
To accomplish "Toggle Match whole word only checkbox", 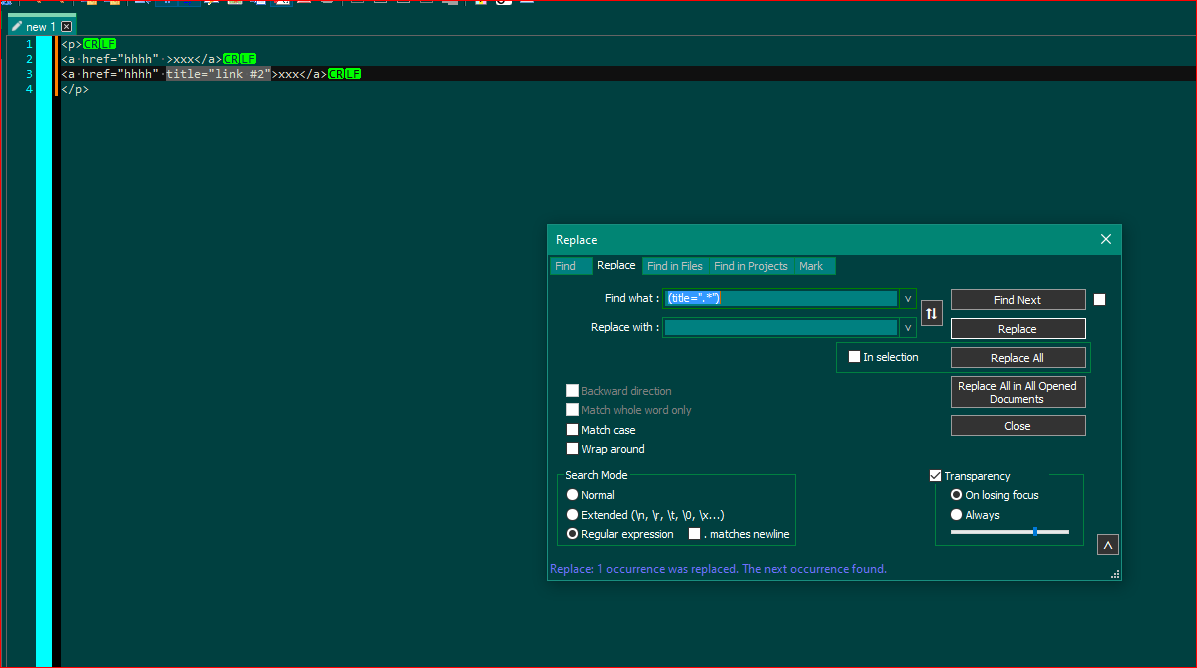I will point(572,410).
